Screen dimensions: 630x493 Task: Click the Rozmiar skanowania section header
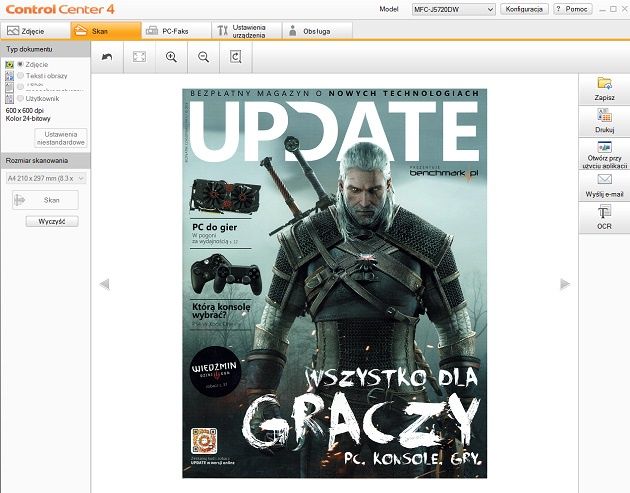(x=45, y=161)
